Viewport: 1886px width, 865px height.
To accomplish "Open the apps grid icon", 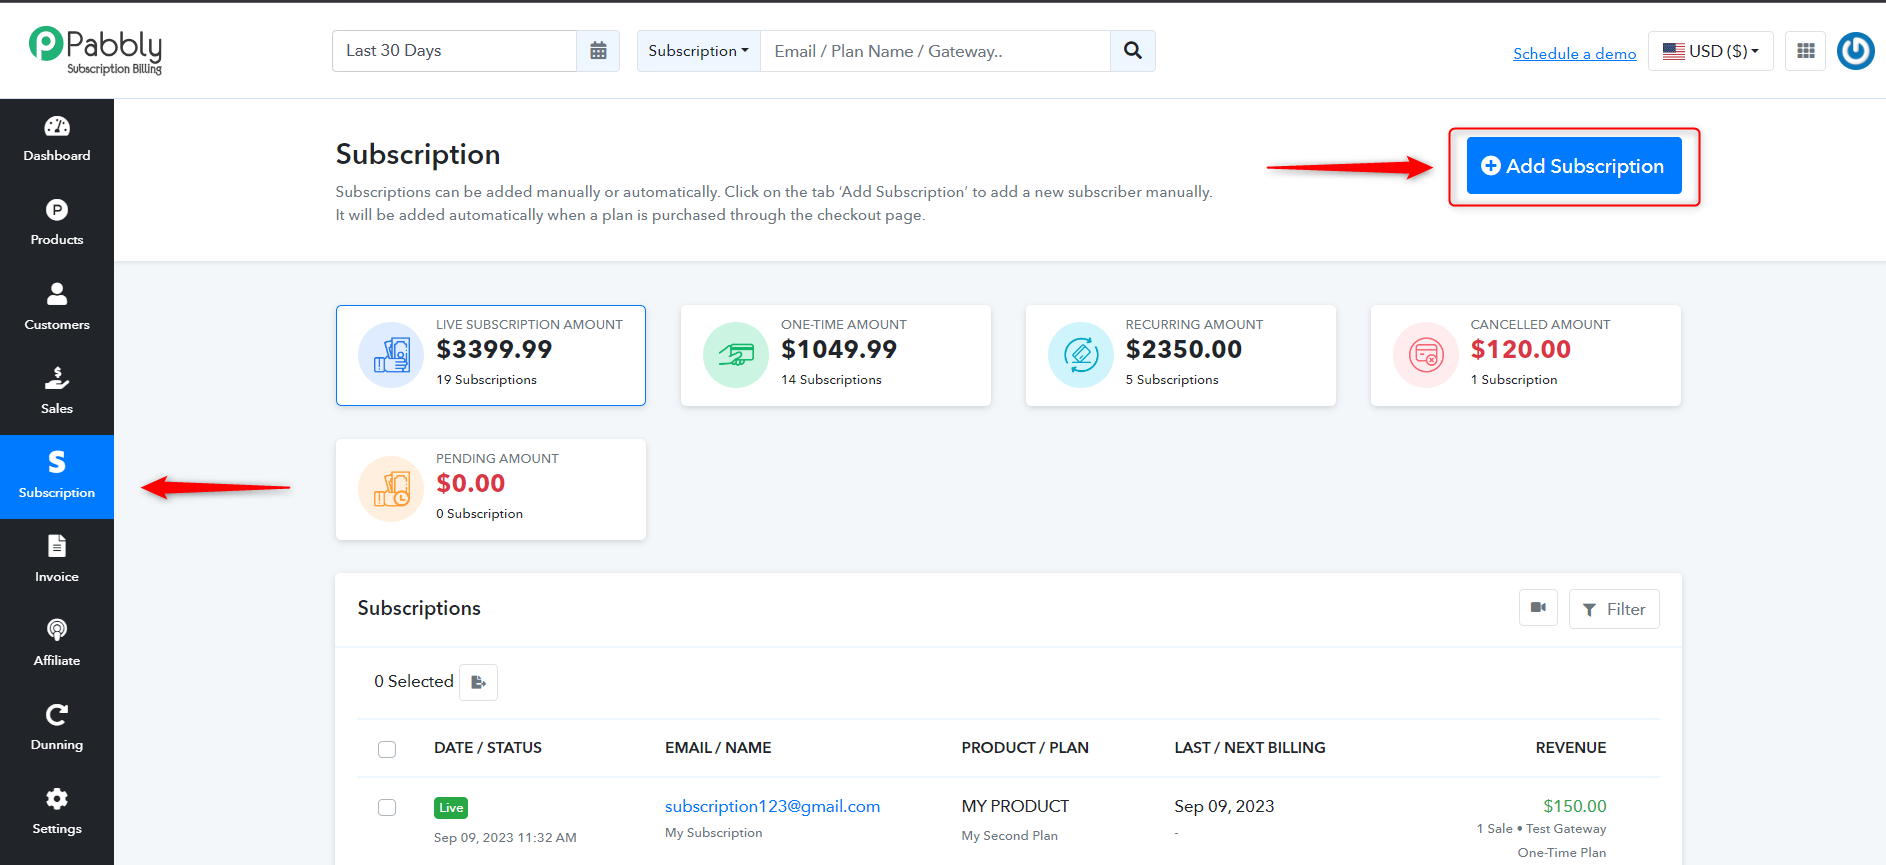I will [x=1806, y=51].
